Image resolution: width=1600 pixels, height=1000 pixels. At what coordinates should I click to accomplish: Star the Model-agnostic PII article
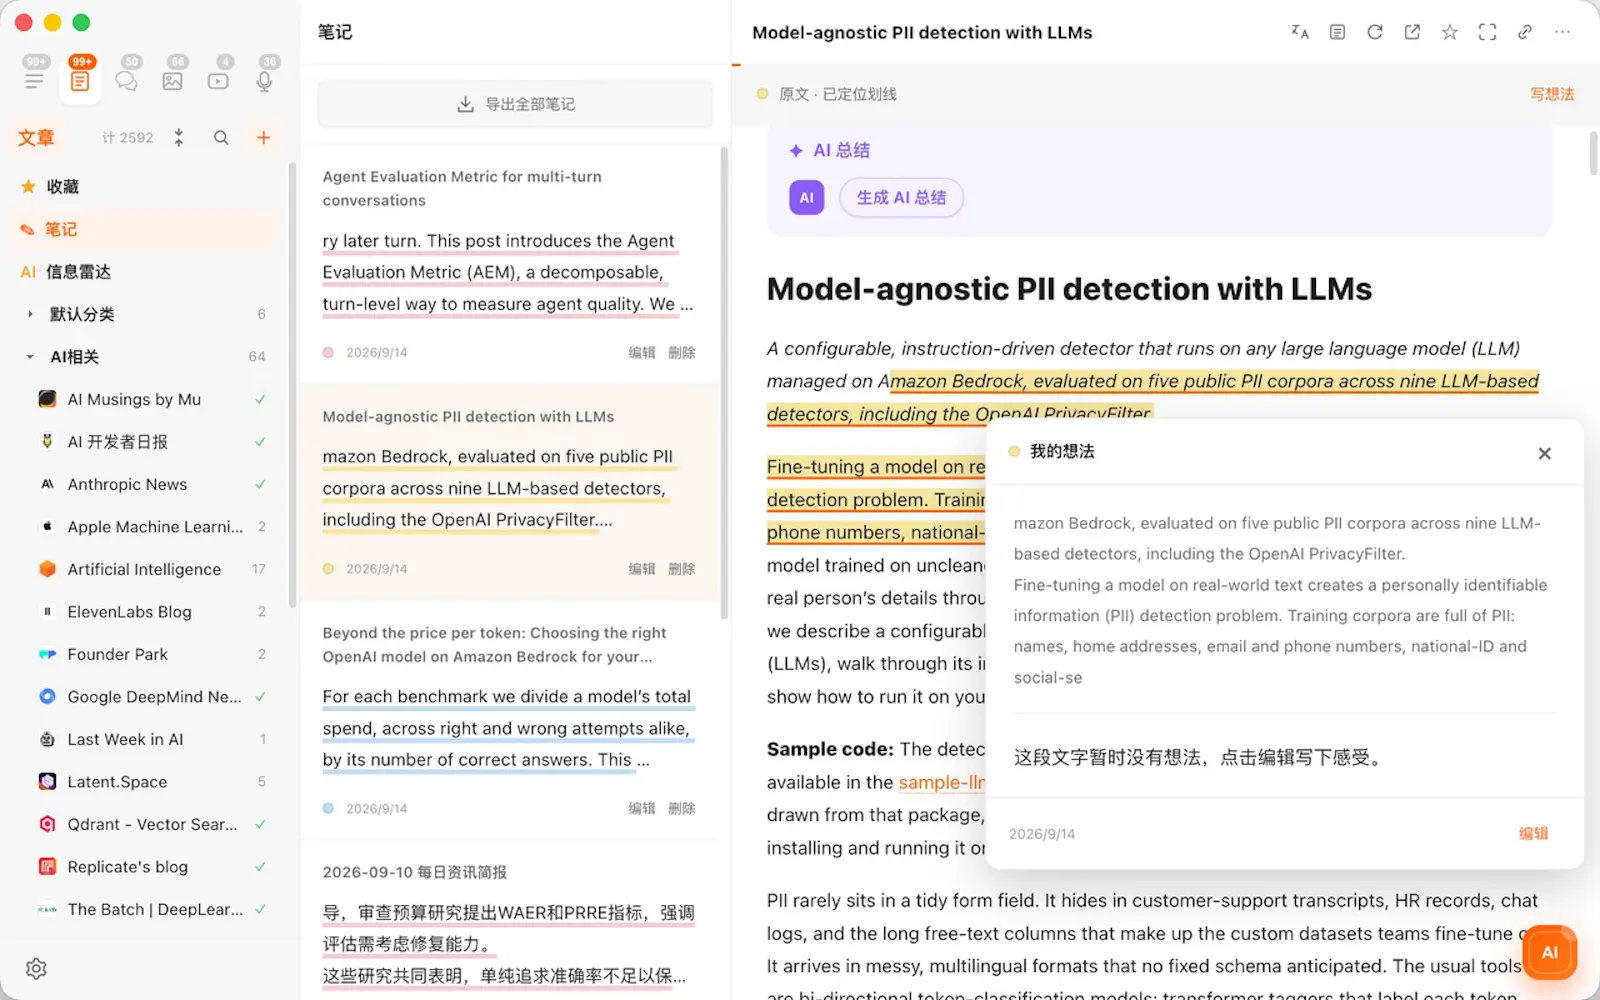pyautogui.click(x=1450, y=32)
